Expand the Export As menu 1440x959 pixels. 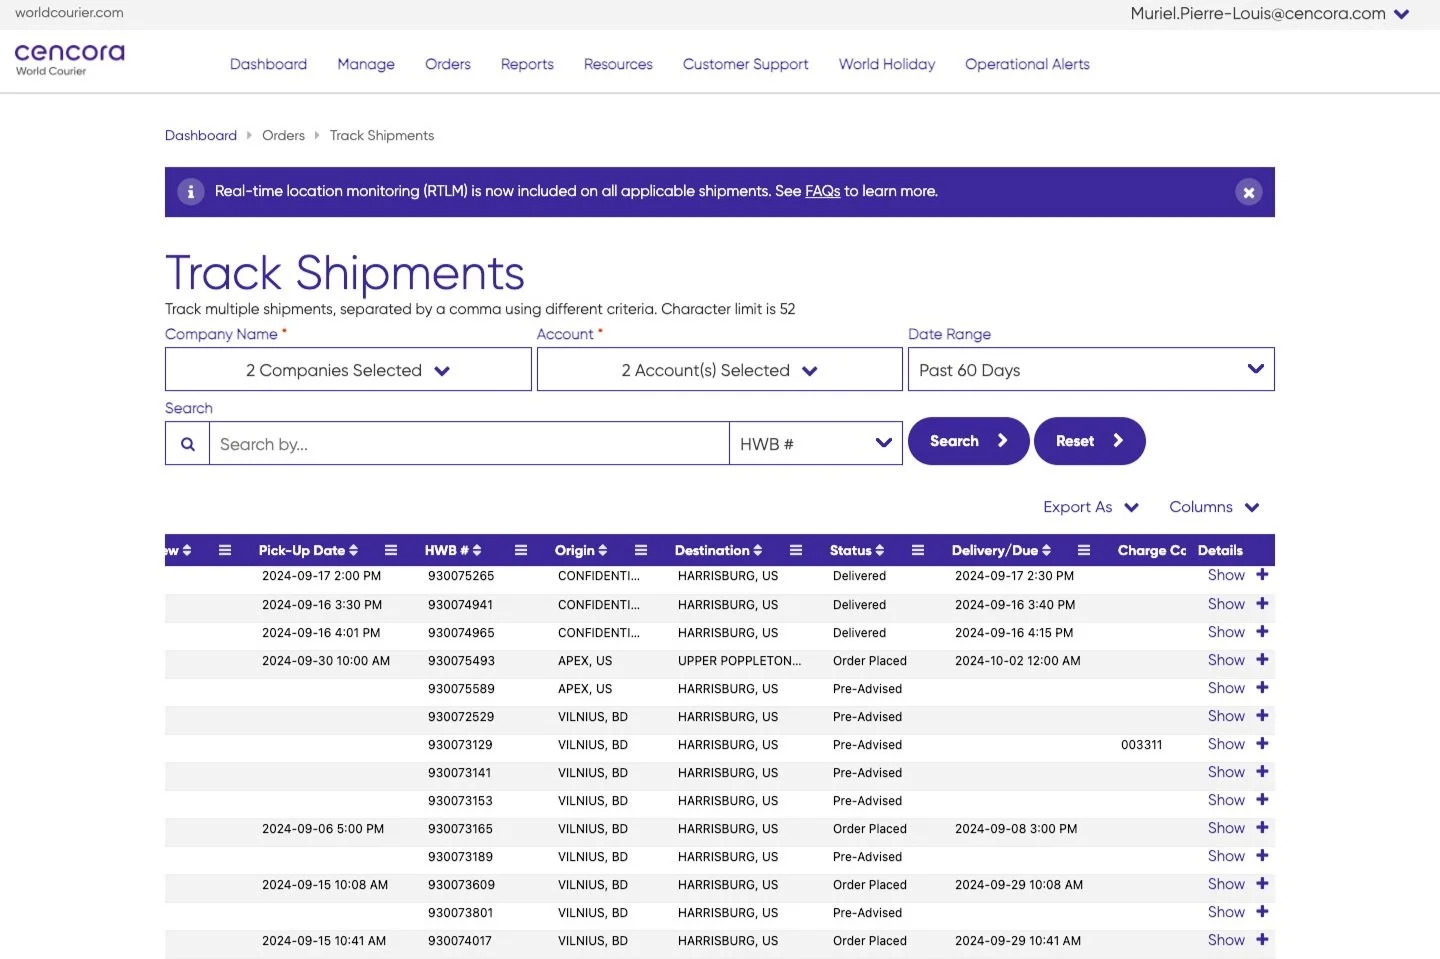(1091, 507)
